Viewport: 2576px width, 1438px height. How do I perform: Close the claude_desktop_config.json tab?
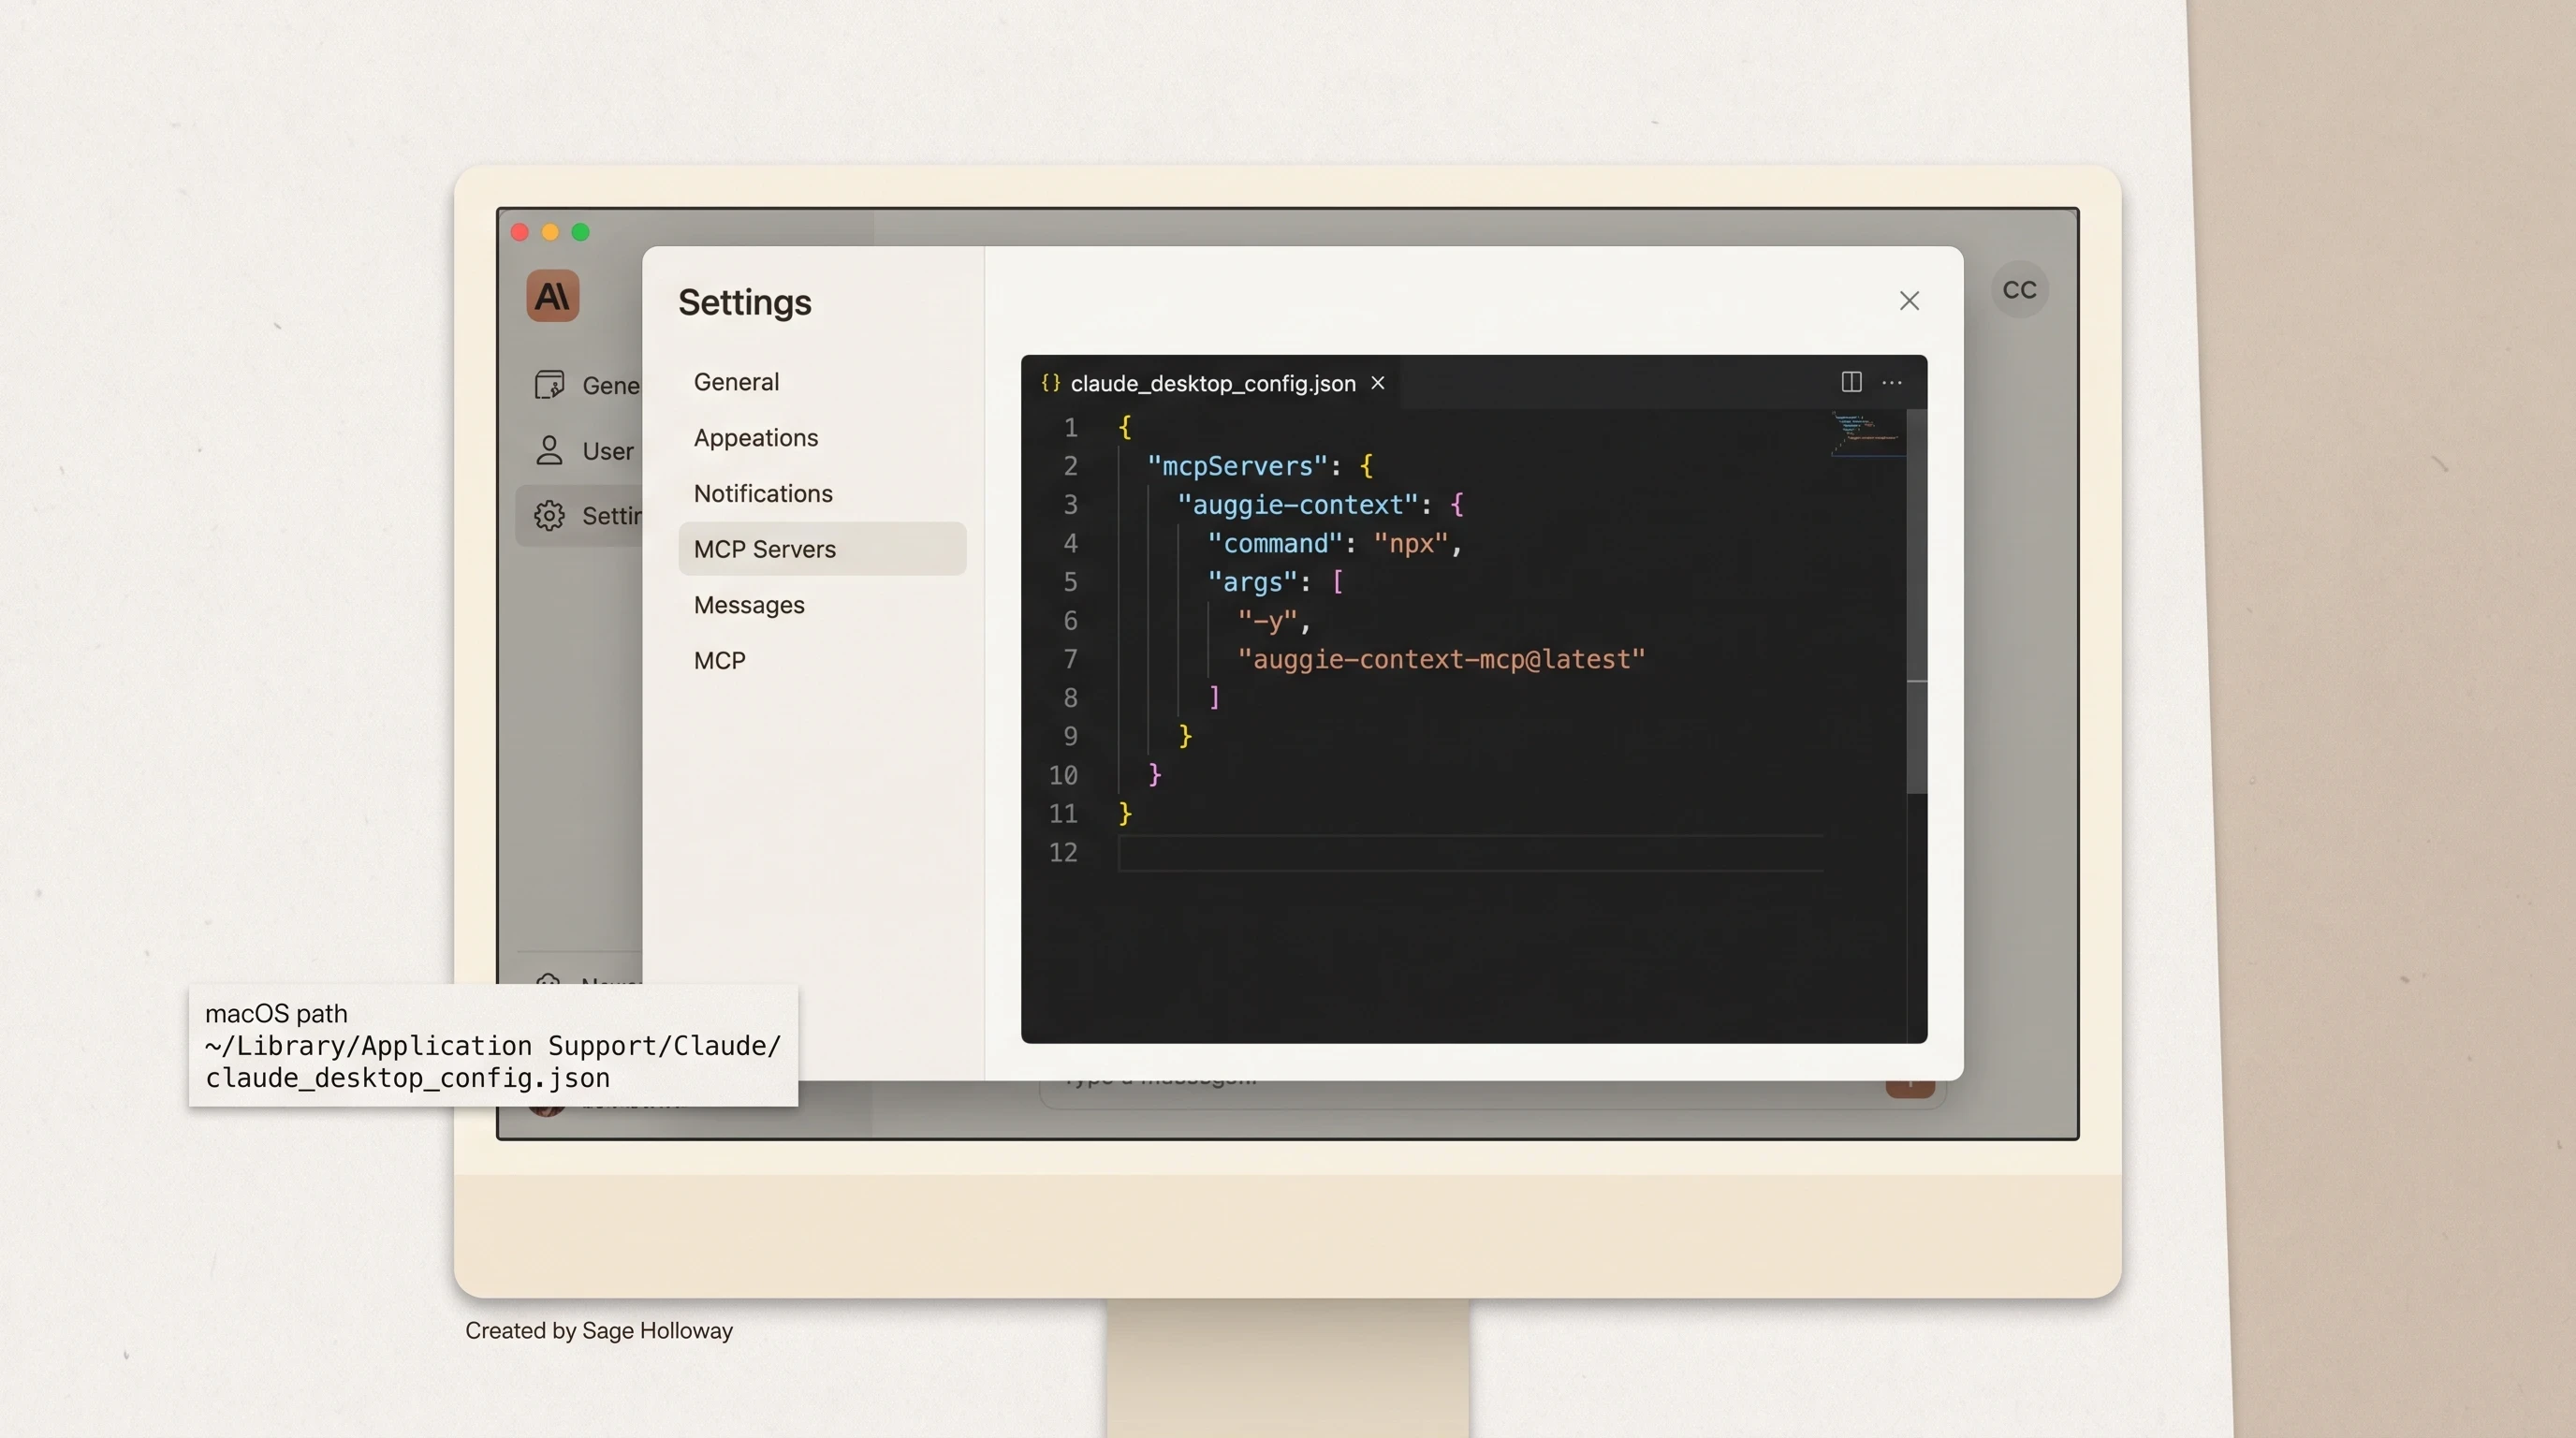click(1378, 383)
